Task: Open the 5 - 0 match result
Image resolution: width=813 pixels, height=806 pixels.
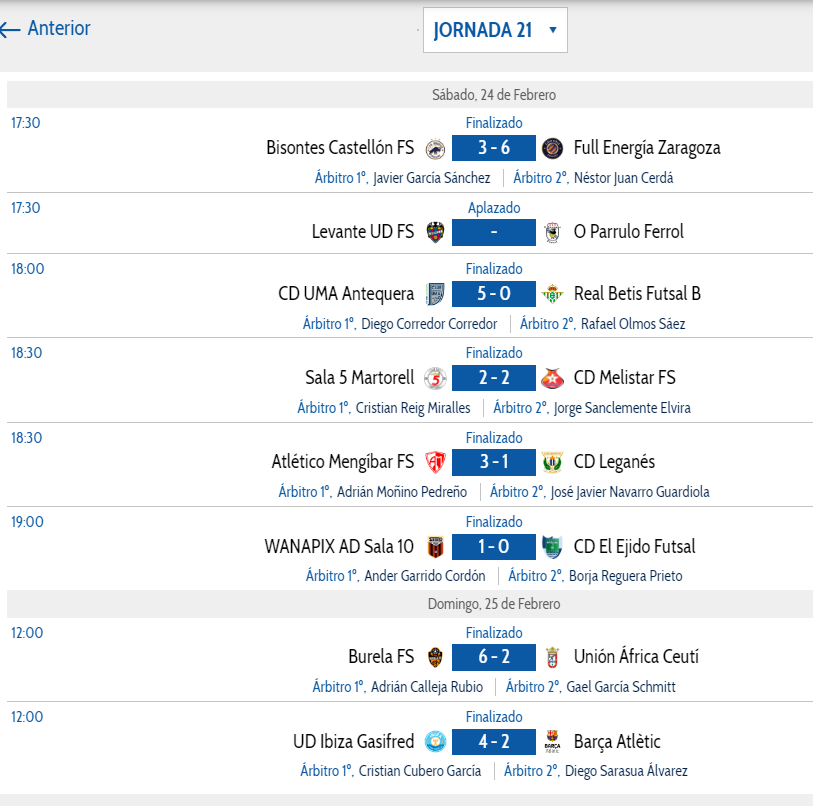Action: coord(494,294)
